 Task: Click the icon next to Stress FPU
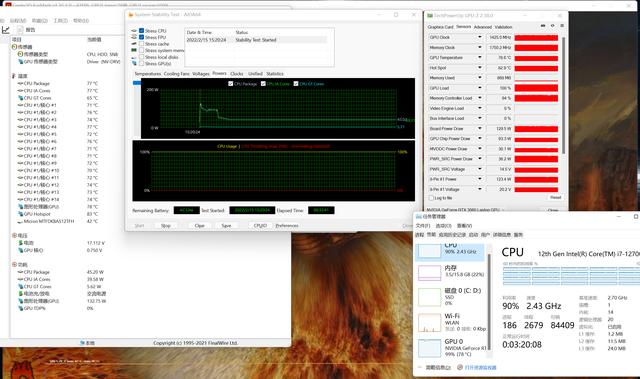click(x=134, y=37)
